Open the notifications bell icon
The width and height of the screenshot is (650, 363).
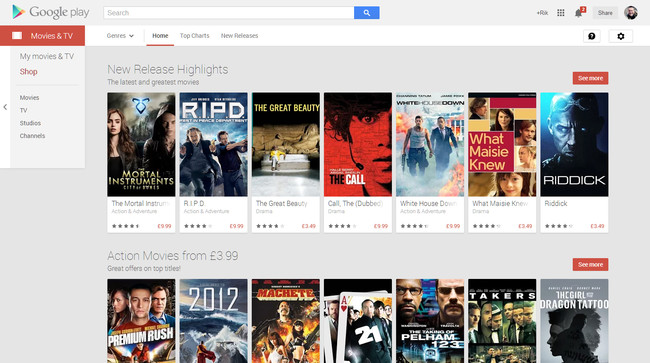pos(579,13)
